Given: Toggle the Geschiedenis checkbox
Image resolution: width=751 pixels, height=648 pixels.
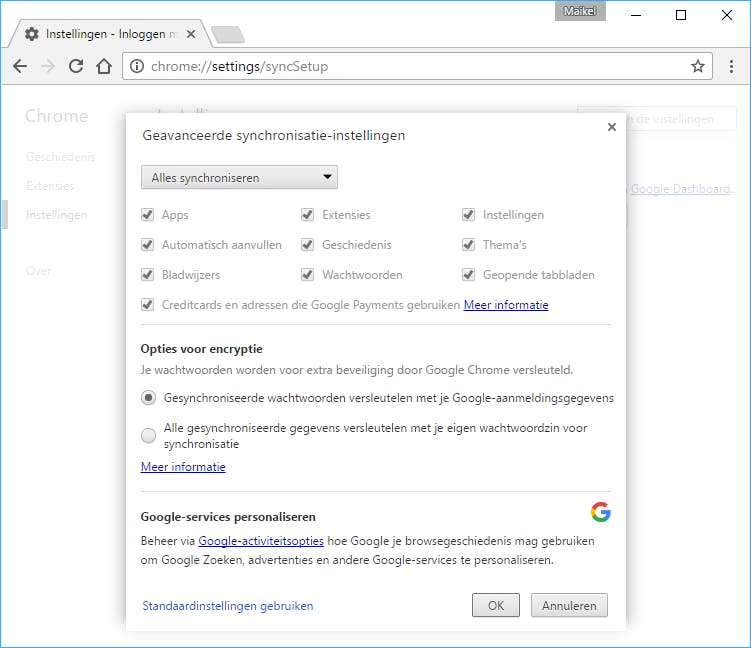Looking at the screenshot, I should click(307, 245).
